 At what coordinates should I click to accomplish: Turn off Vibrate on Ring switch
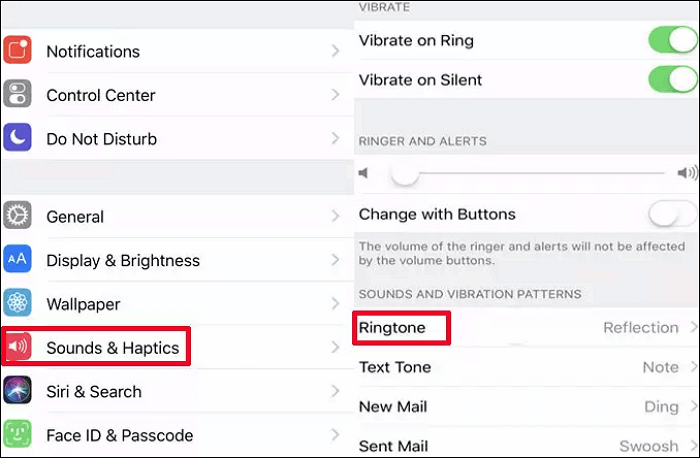(672, 41)
